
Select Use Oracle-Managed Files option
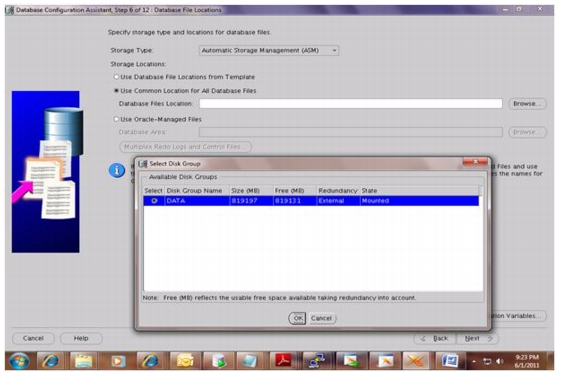click(x=158, y=119)
